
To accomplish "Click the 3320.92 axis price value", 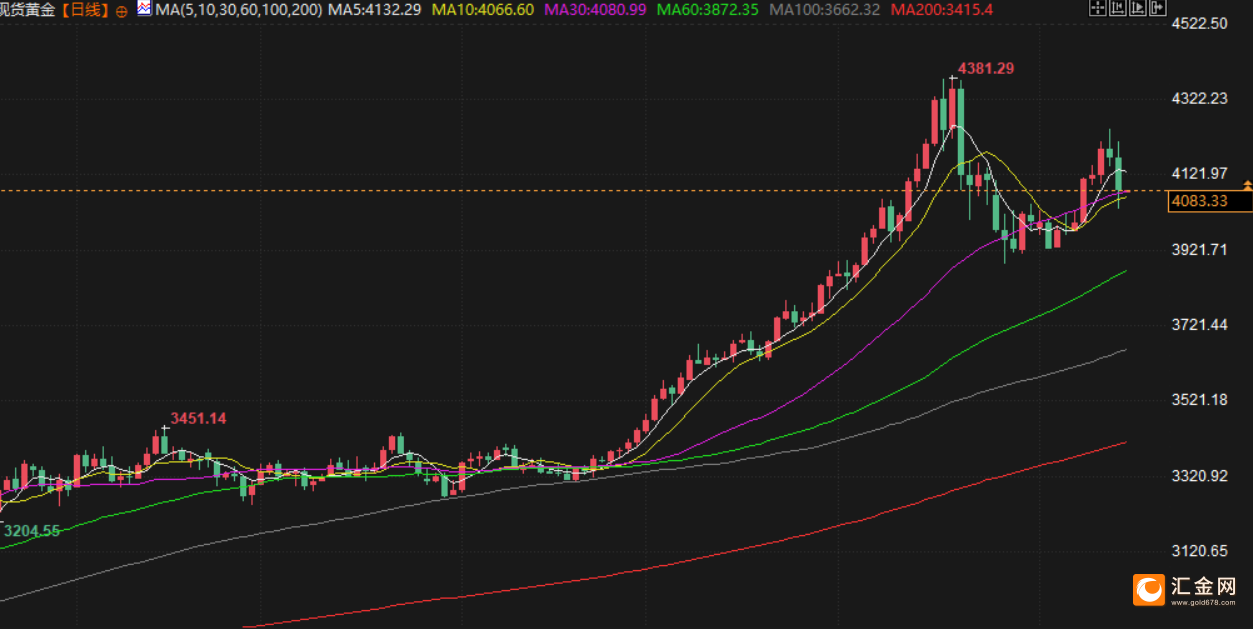I will click(x=1199, y=475).
